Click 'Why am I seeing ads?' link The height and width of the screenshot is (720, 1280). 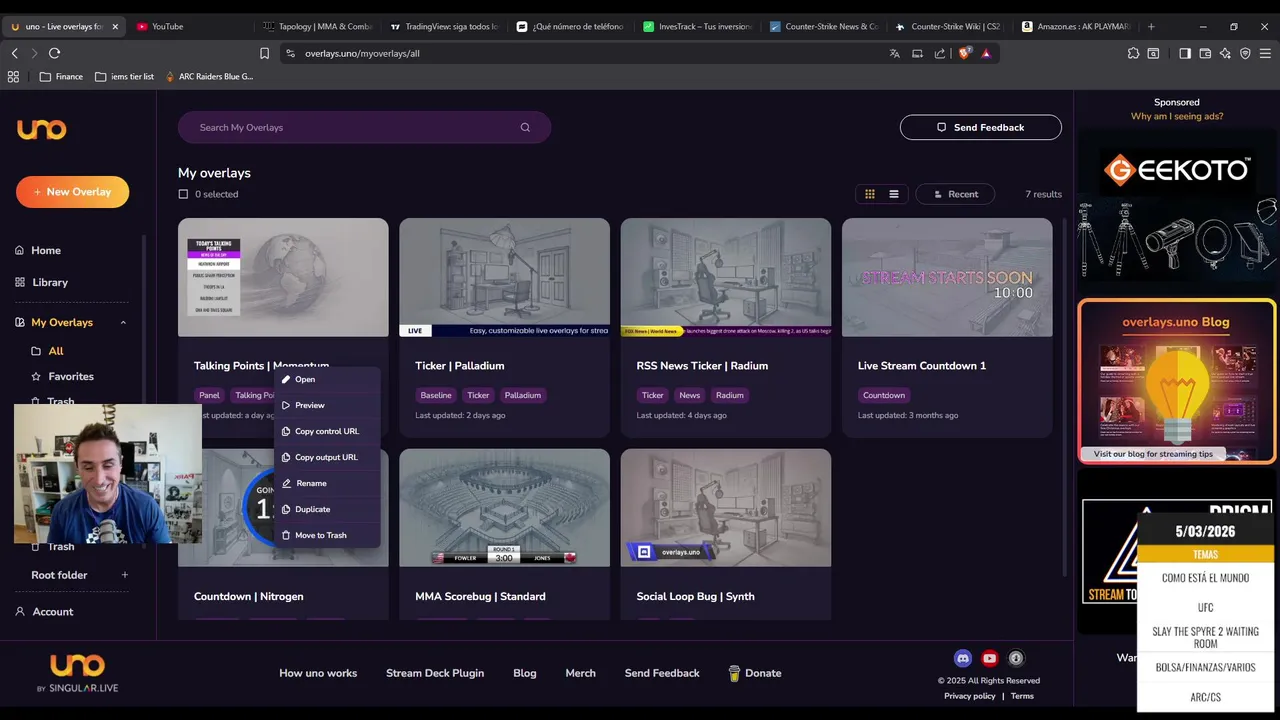[x=1177, y=116]
